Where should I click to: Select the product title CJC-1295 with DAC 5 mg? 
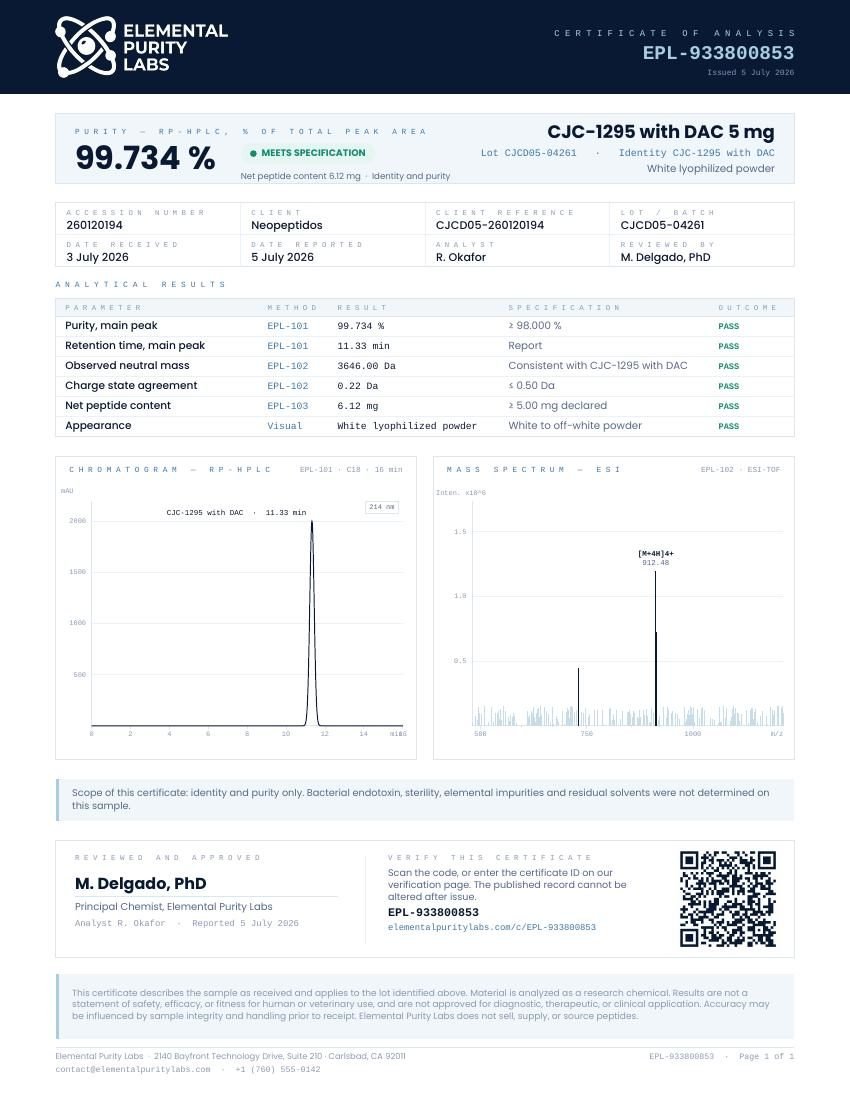click(661, 132)
